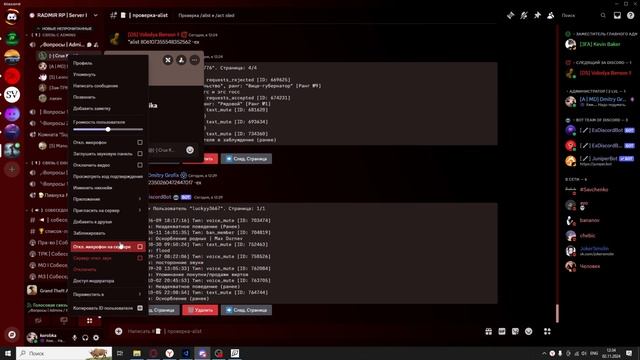
Task: Mute microphone in user panel
Action: [x=74, y=338]
